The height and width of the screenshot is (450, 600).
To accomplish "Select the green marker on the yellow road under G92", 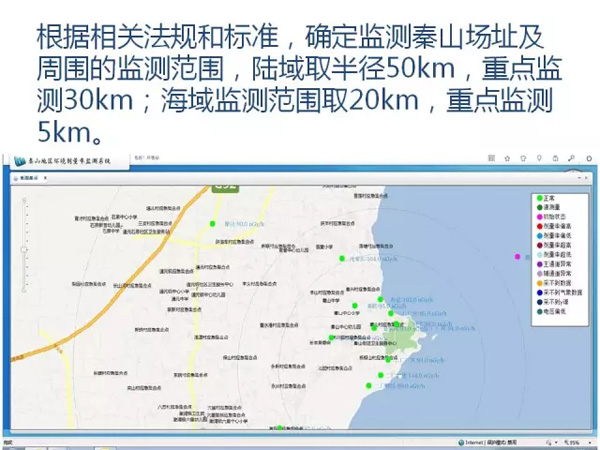I will click(213, 224).
